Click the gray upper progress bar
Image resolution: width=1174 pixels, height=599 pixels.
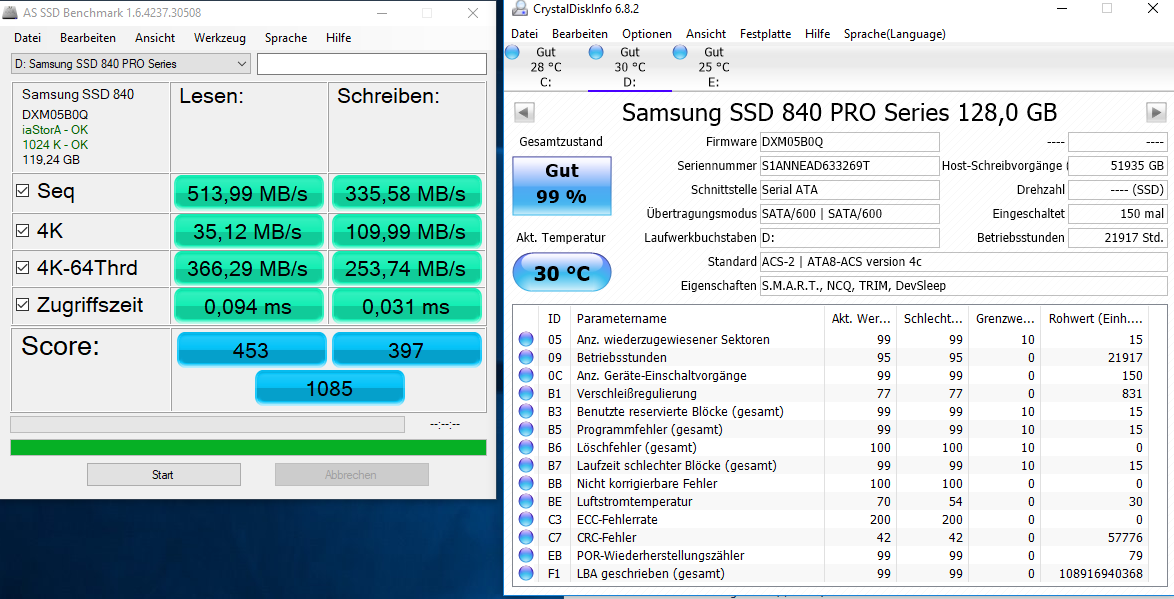pyautogui.click(x=207, y=425)
